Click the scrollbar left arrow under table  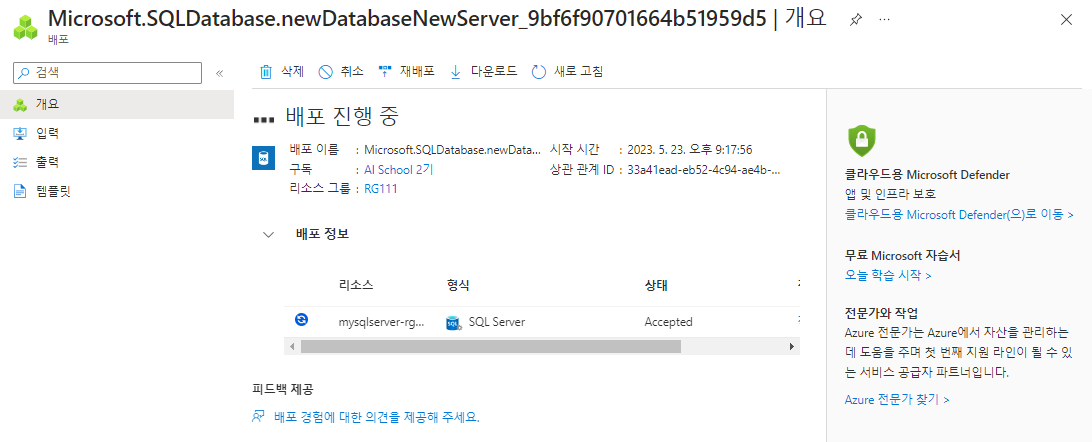pyautogui.click(x=292, y=346)
